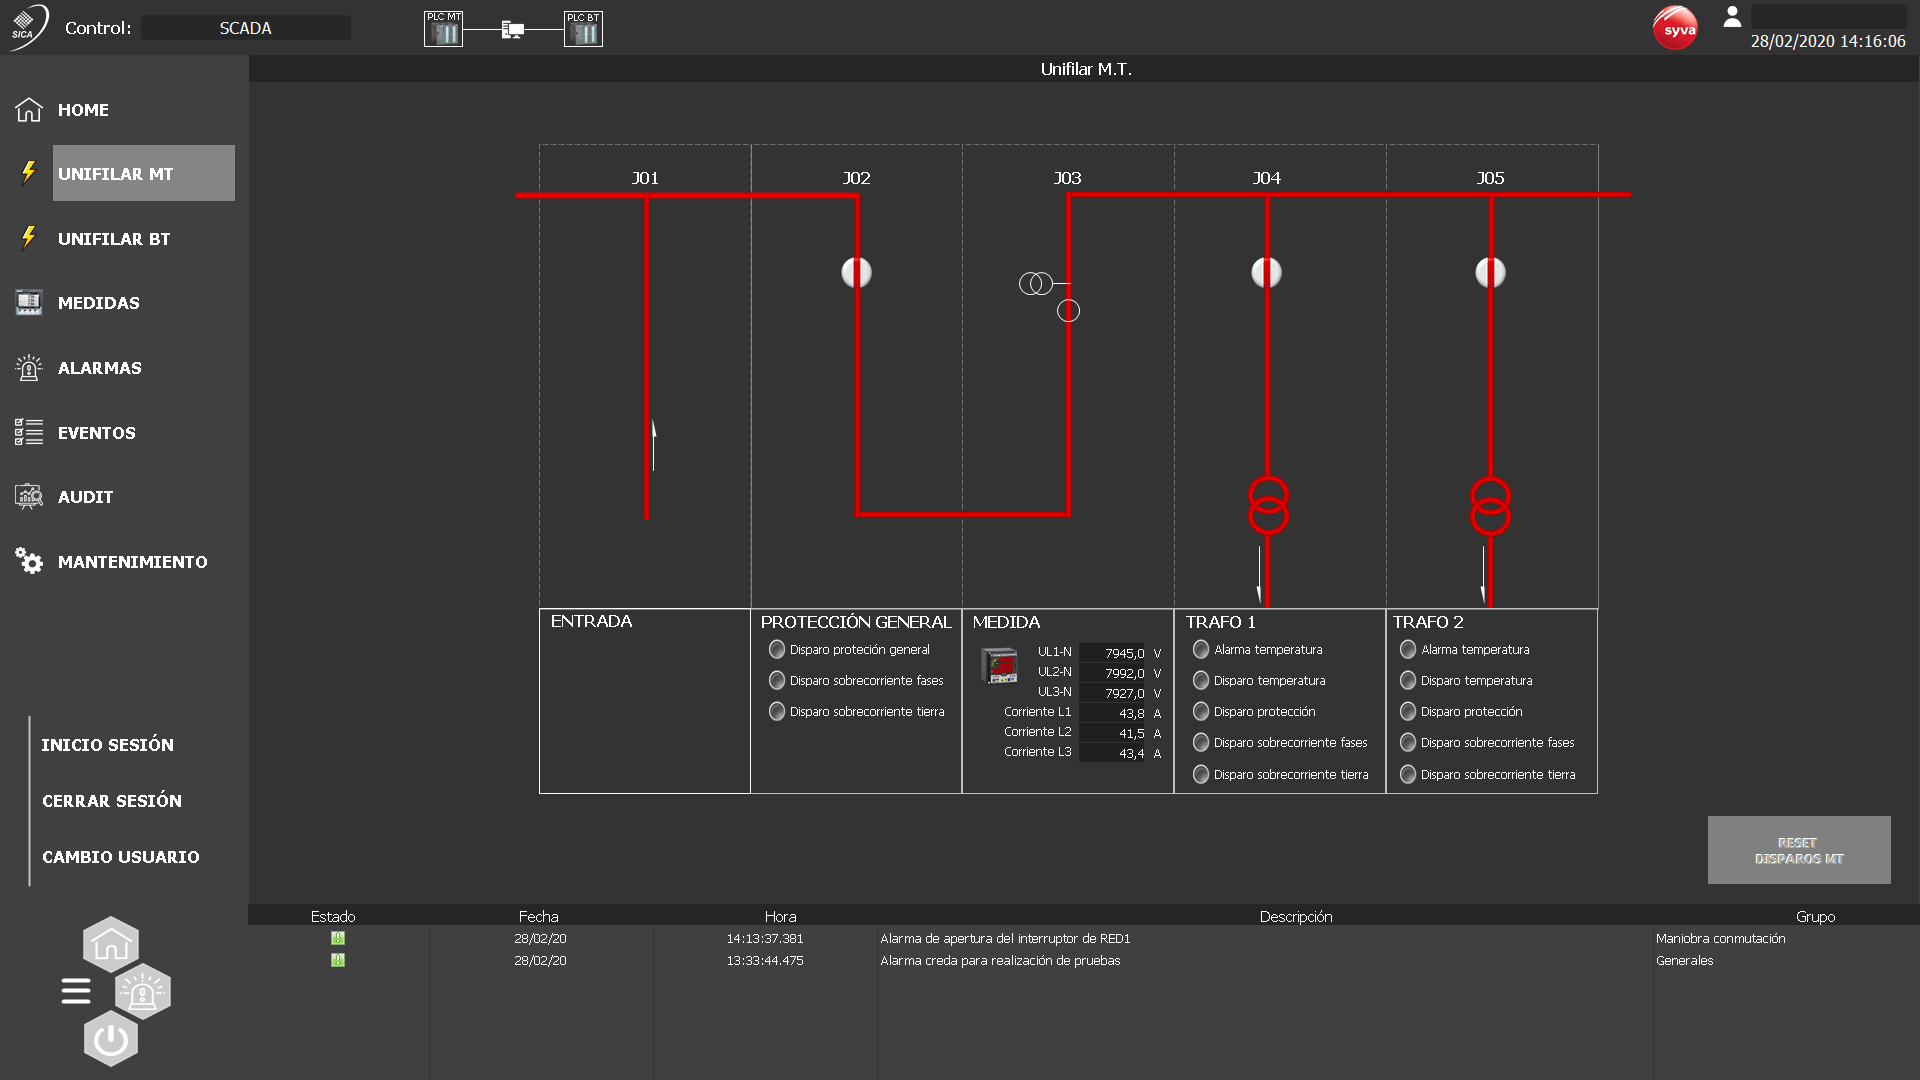Click the hexagonal alarm siren icon
The image size is (1920, 1080).
point(143,992)
